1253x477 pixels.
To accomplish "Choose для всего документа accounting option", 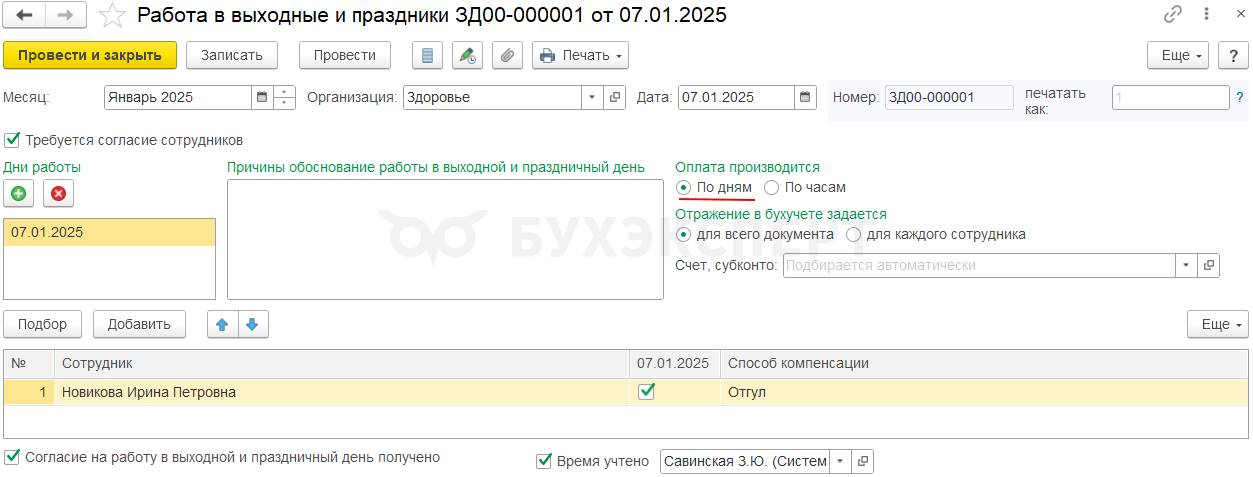I will tap(683, 234).
